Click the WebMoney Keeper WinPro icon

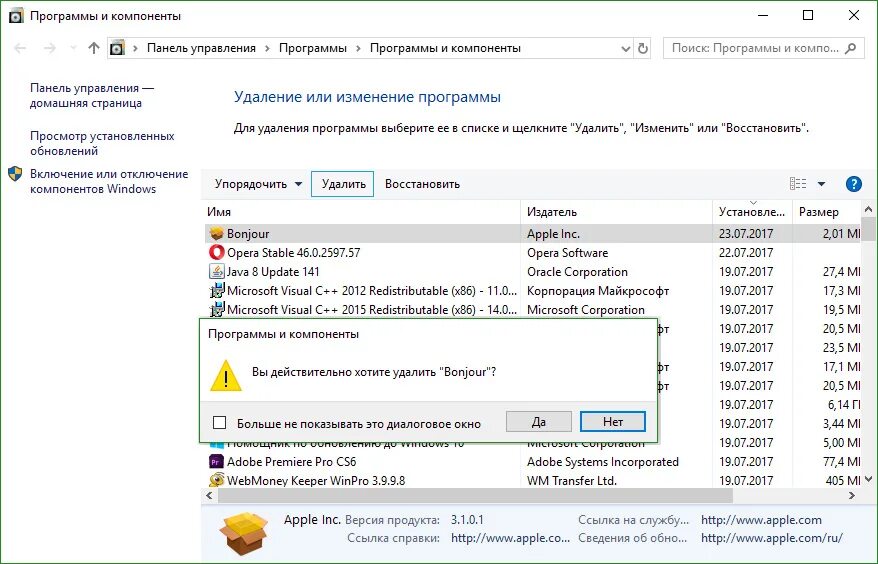(x=217, y=481)
